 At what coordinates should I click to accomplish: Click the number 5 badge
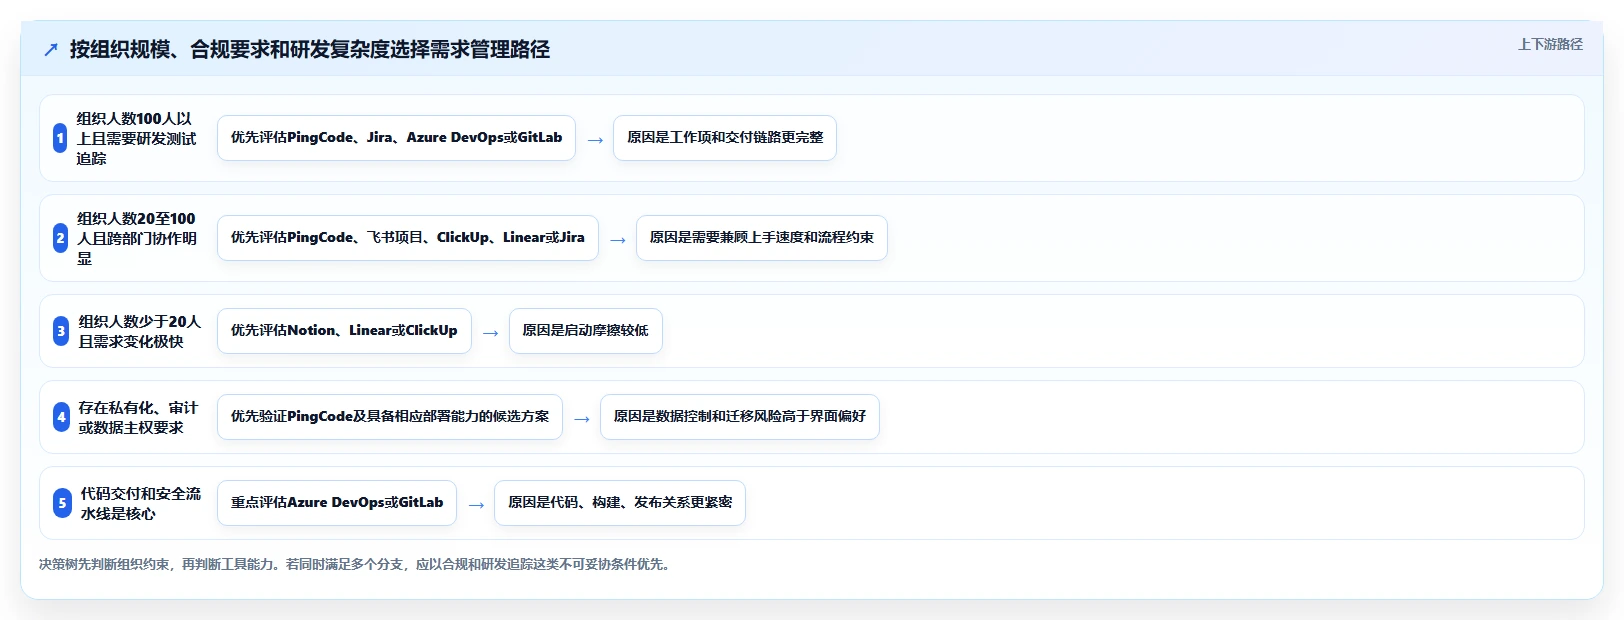tap(62, 503)
